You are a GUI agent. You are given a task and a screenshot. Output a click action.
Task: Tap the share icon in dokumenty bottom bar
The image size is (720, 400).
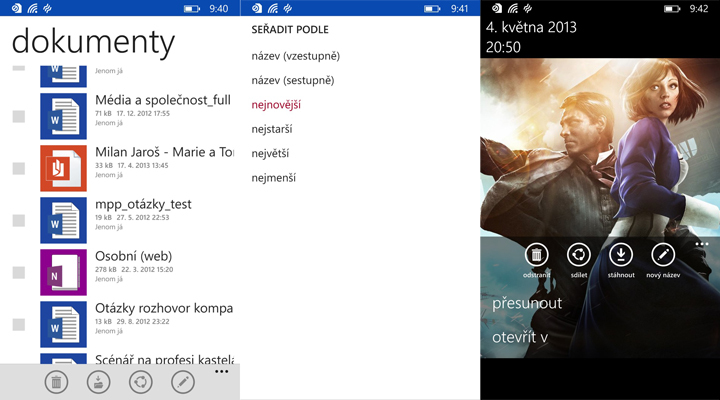point(141,382)
